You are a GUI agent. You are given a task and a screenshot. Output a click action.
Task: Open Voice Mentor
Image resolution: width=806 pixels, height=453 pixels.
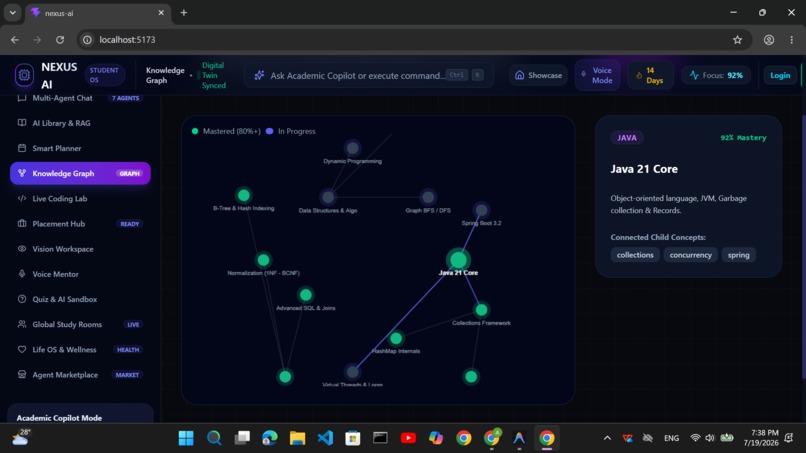pyautogui.click(x=80, y=274)
